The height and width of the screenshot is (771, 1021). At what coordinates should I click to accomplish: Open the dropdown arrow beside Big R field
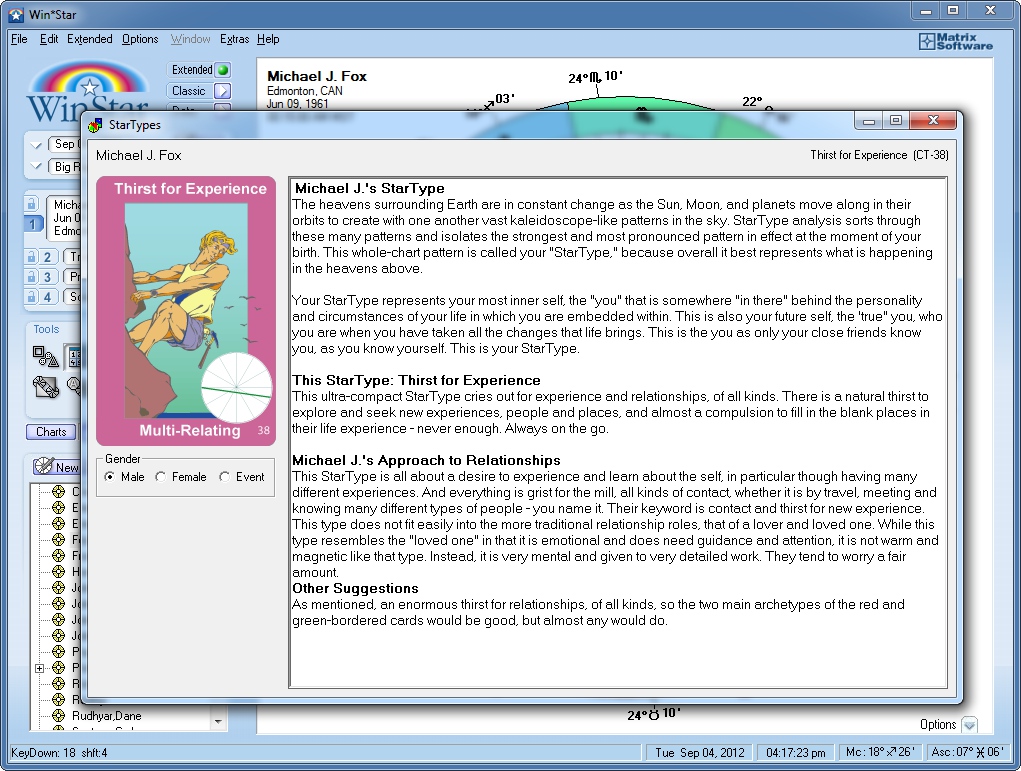(x=36, y=167)
